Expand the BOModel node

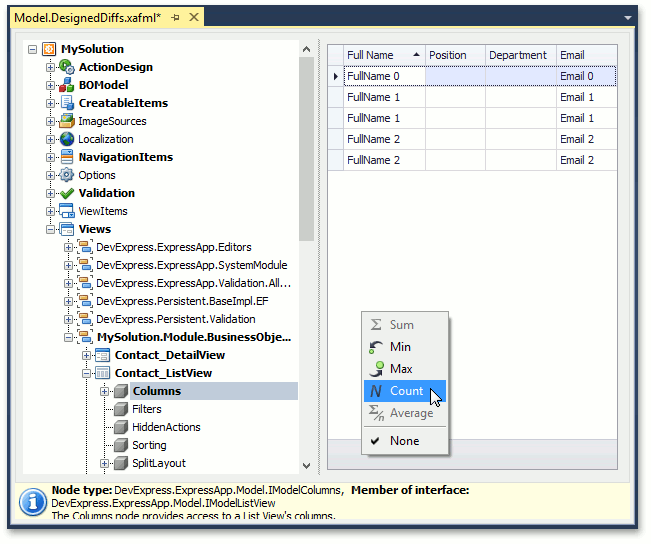coord(50,86)
